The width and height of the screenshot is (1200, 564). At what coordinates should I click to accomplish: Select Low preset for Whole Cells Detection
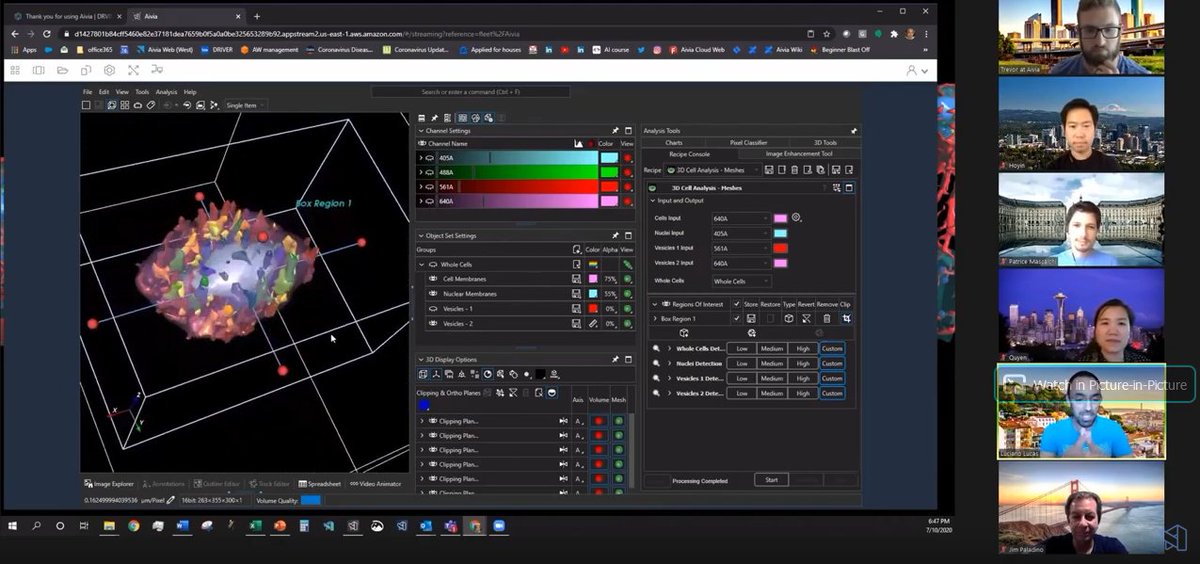(741, 348)
